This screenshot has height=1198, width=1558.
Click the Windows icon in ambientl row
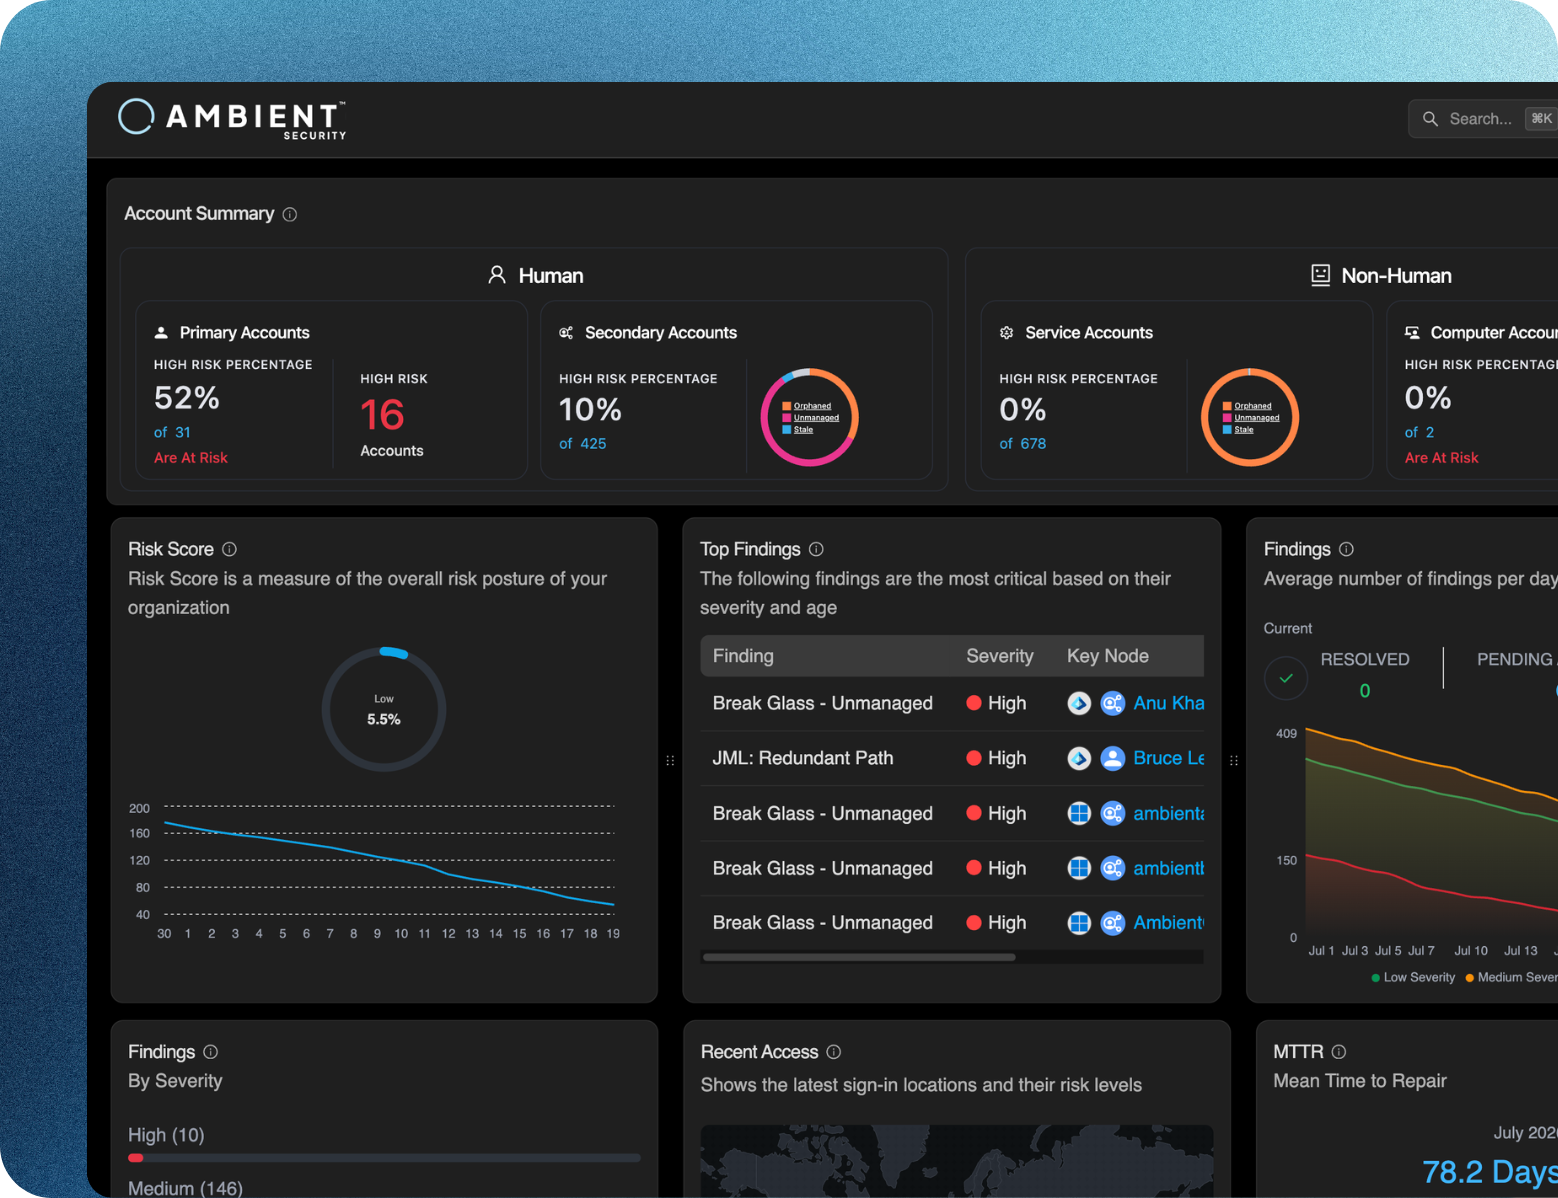(1079, 868)
